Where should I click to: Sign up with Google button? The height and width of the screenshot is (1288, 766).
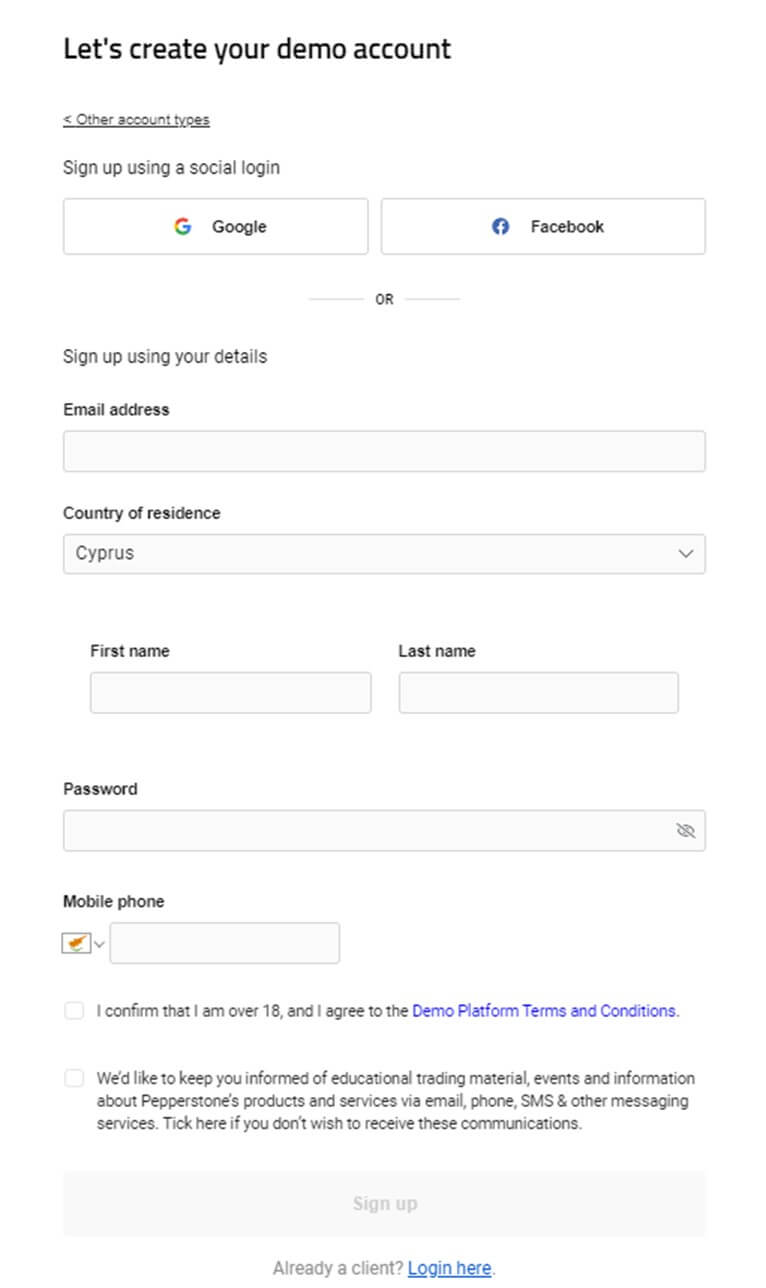[216, 227]
